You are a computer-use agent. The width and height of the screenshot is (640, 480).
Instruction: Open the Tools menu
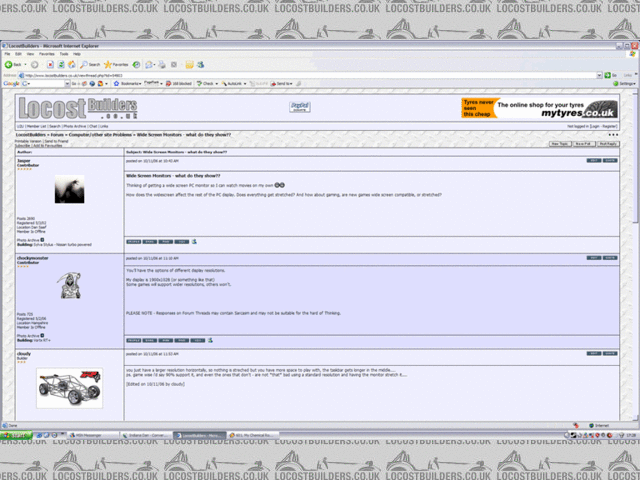click(x=64, y=54)
